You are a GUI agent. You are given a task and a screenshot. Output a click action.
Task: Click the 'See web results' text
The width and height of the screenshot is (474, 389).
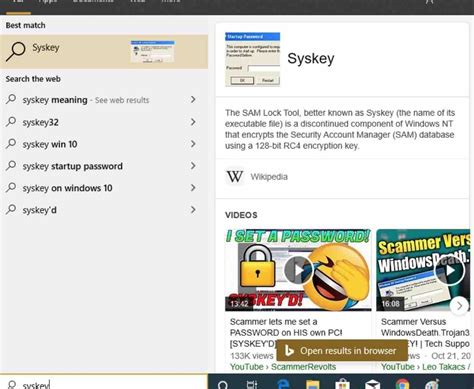coord(122,100)
